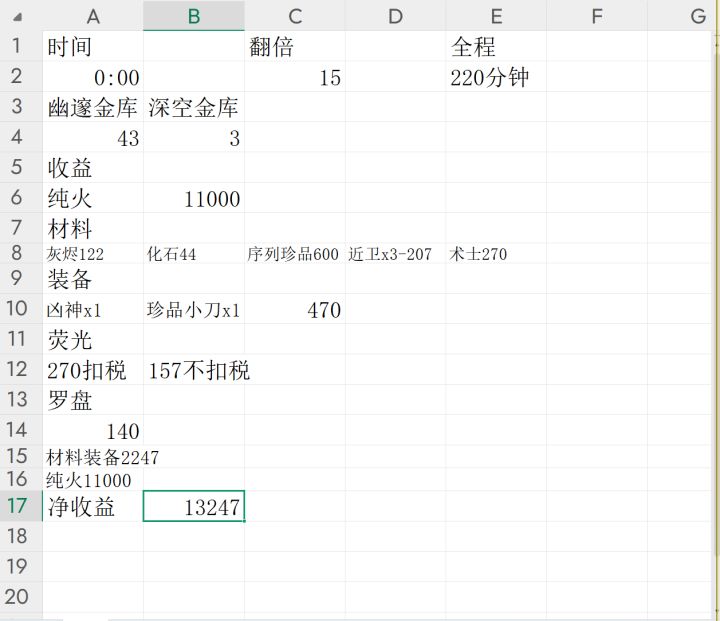Image resolution: width=720 pixels, height=621 pixels.
Task: Select column F header
Action: point(597,16)
